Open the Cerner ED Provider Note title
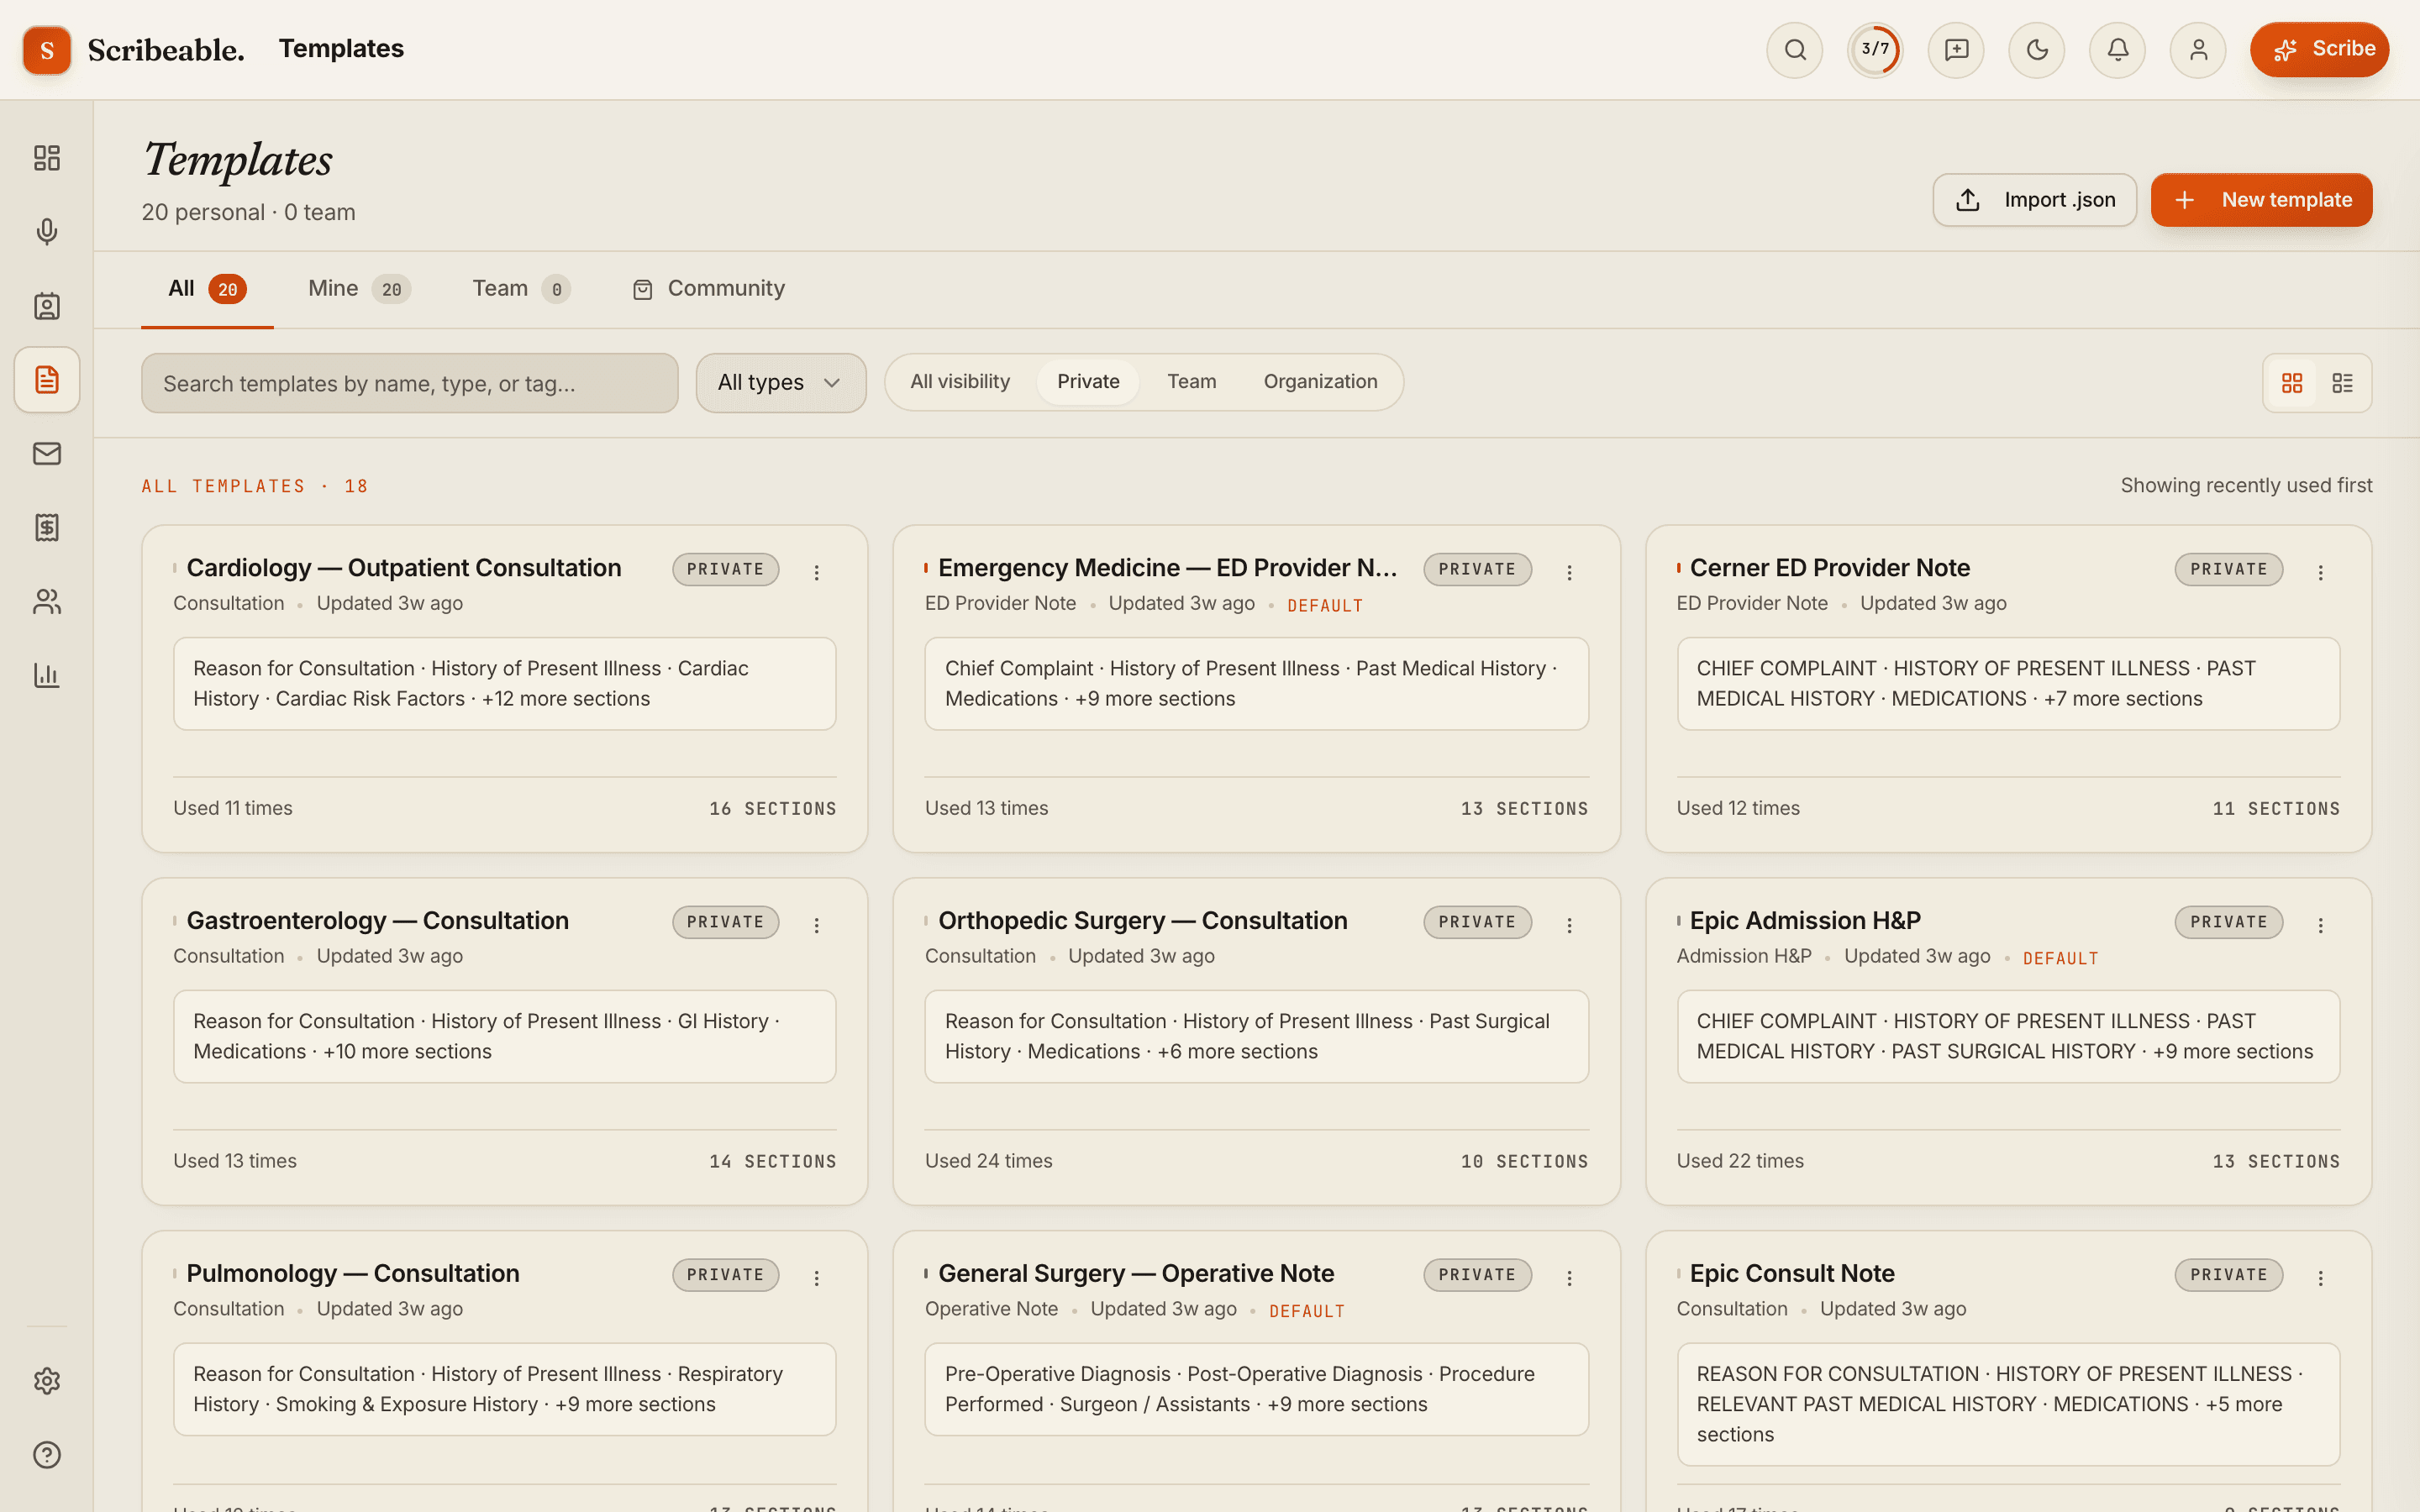Image resolution: width=2420 pixels, height=1512 pixels. (x=1829, y=568)
